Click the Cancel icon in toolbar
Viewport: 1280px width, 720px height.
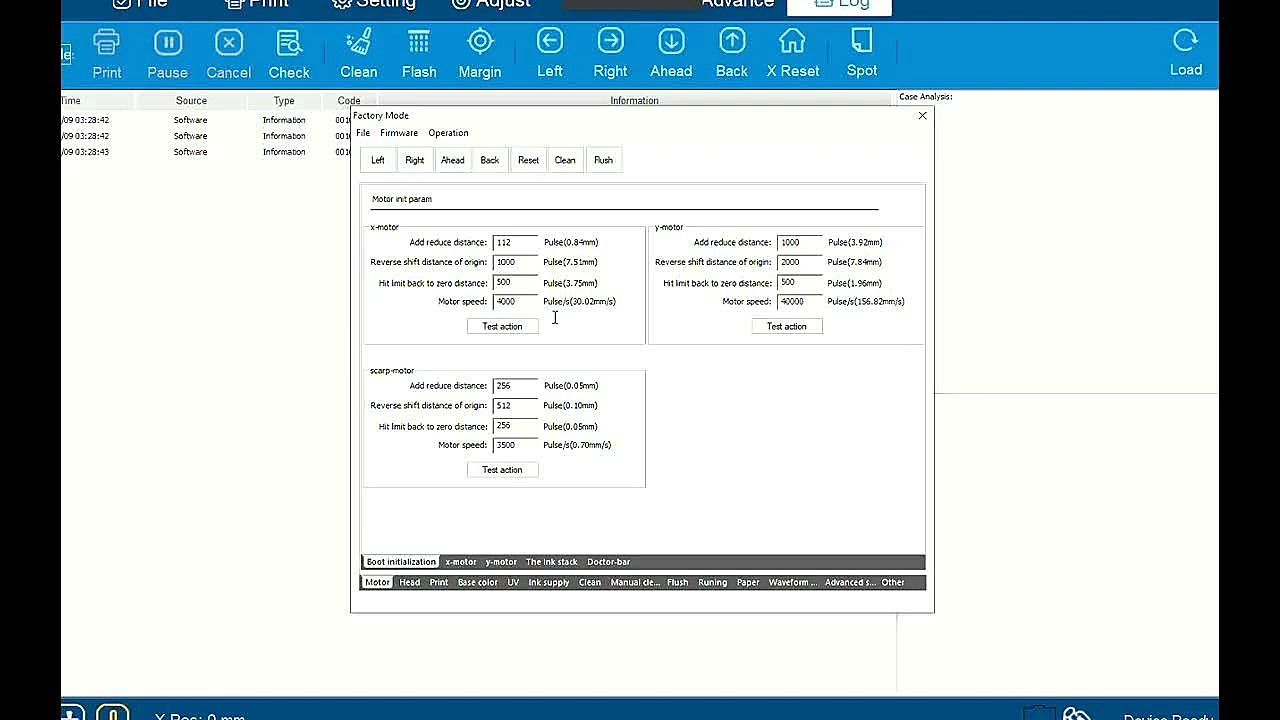[x=228, y=42]
